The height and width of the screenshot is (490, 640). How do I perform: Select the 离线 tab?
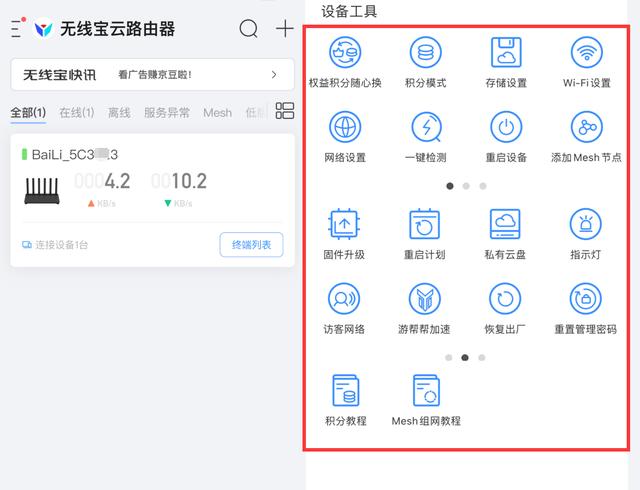click(119, 112)
